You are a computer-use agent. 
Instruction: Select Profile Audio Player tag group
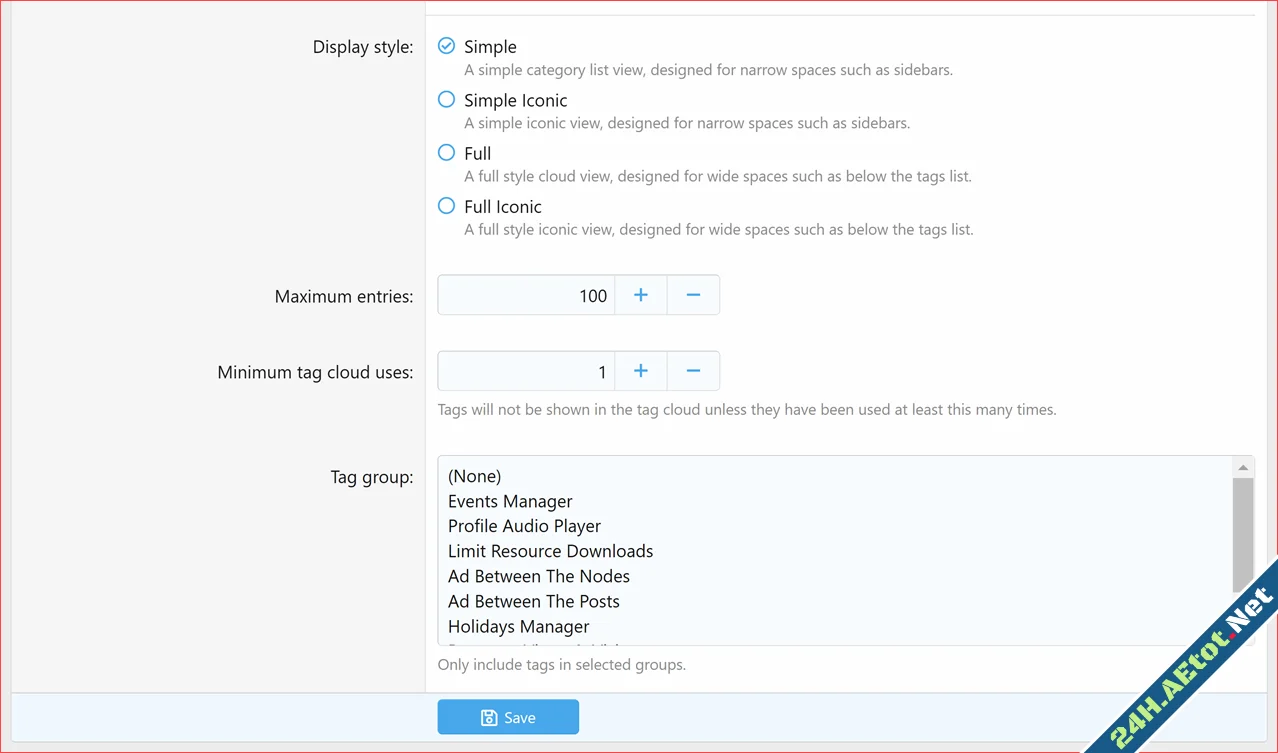pos(524,526)
